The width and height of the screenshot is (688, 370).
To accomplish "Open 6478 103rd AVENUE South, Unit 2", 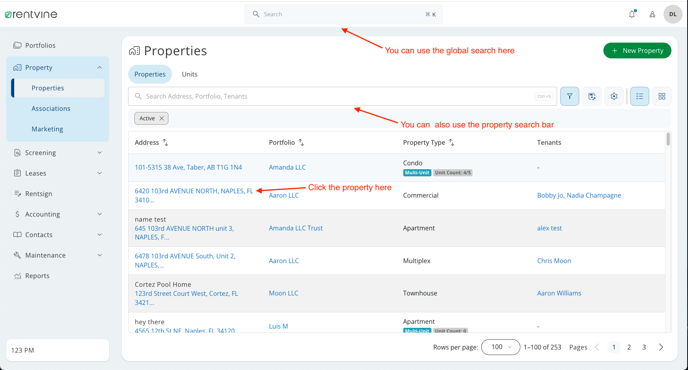I will [185, 261].
